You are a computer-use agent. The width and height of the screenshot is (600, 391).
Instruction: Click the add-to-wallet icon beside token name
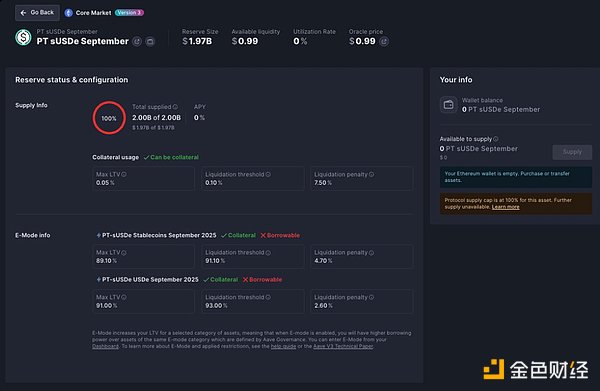click(x=150, y=41)
